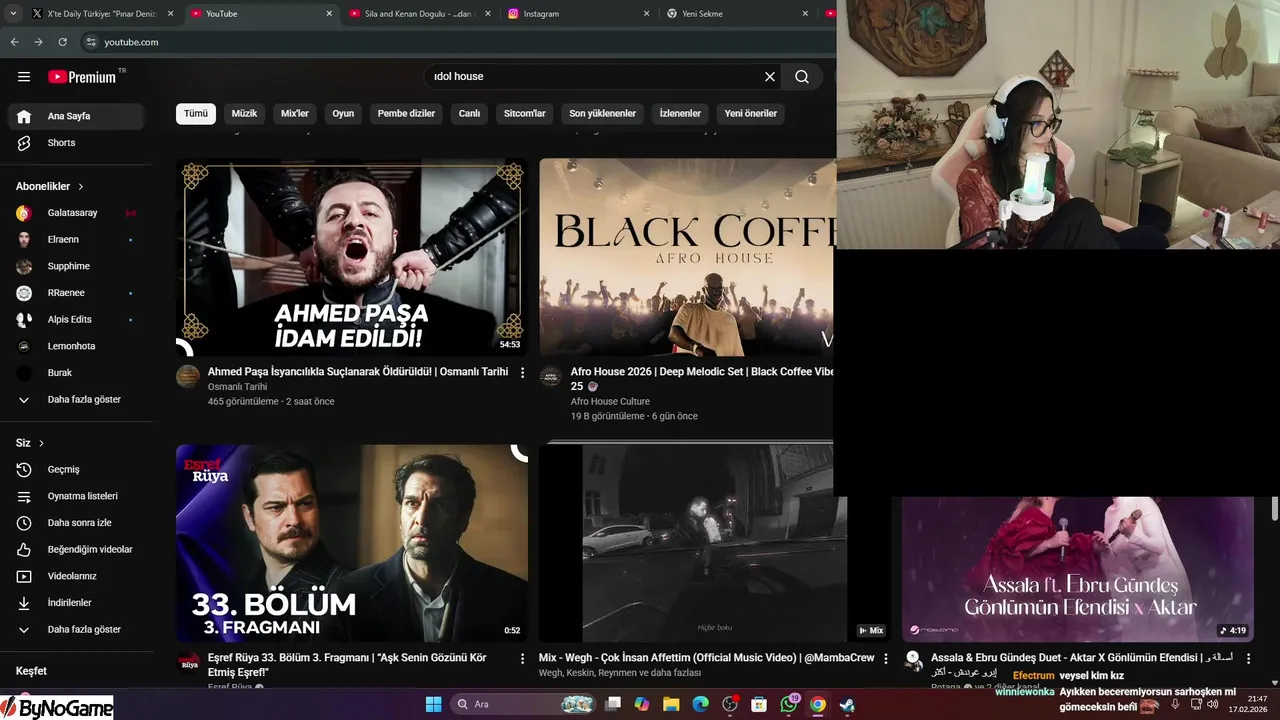Screen dimensions: 1280x720
Task: Open the Windows Start menu
Action: click(x=433, y=705)
